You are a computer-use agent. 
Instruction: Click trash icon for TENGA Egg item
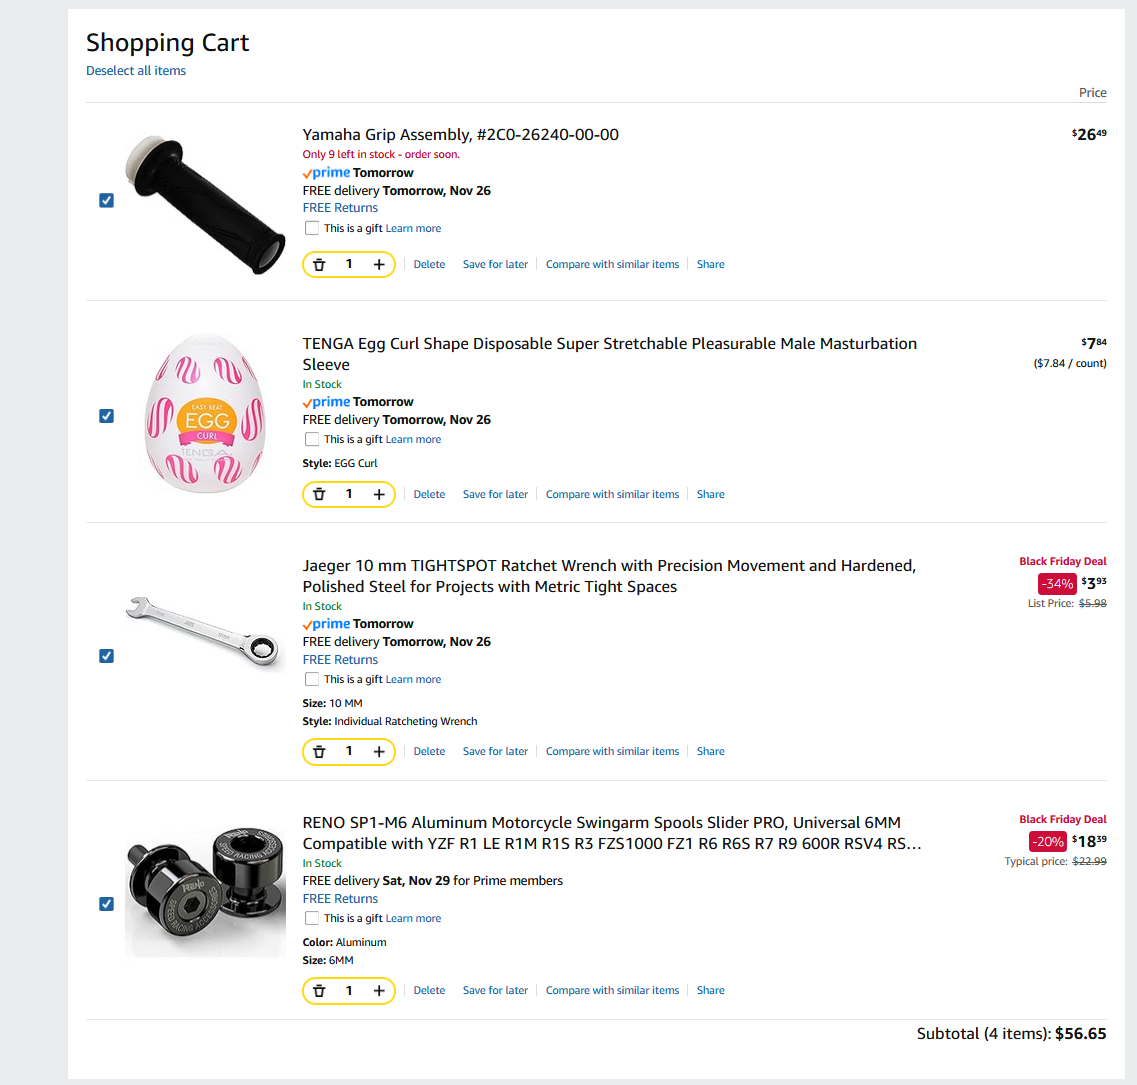pos(319,494)
